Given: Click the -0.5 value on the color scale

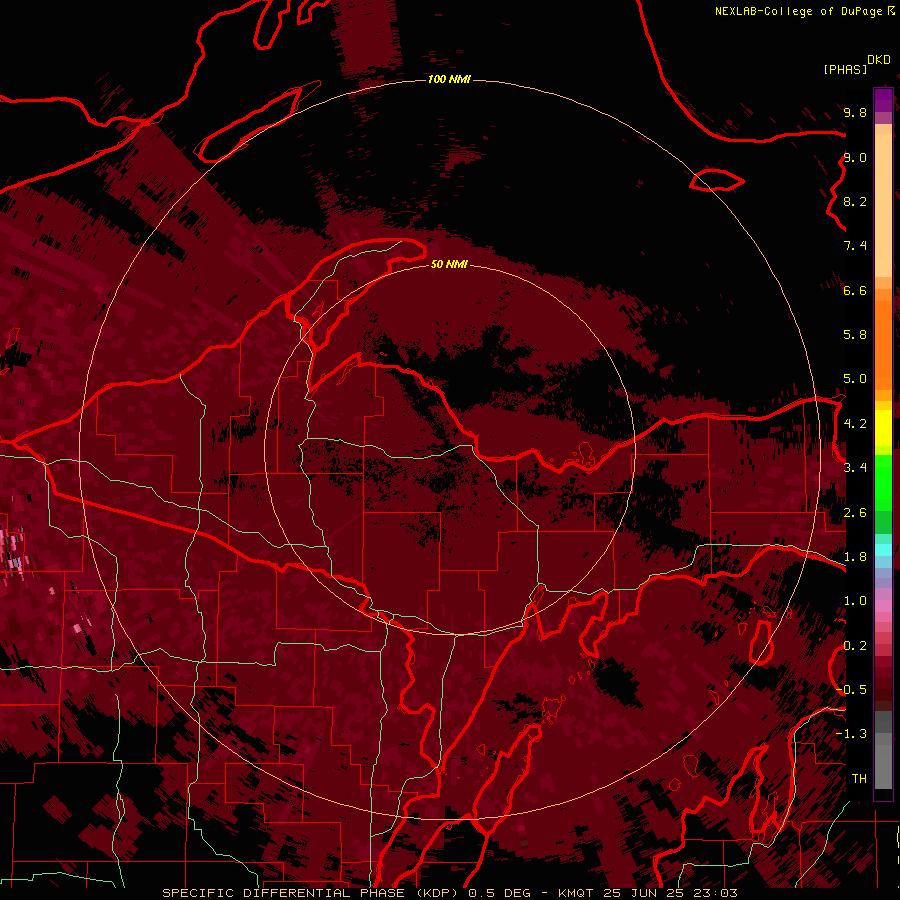Looking at the screenshot, I should [x=852, y=690].
